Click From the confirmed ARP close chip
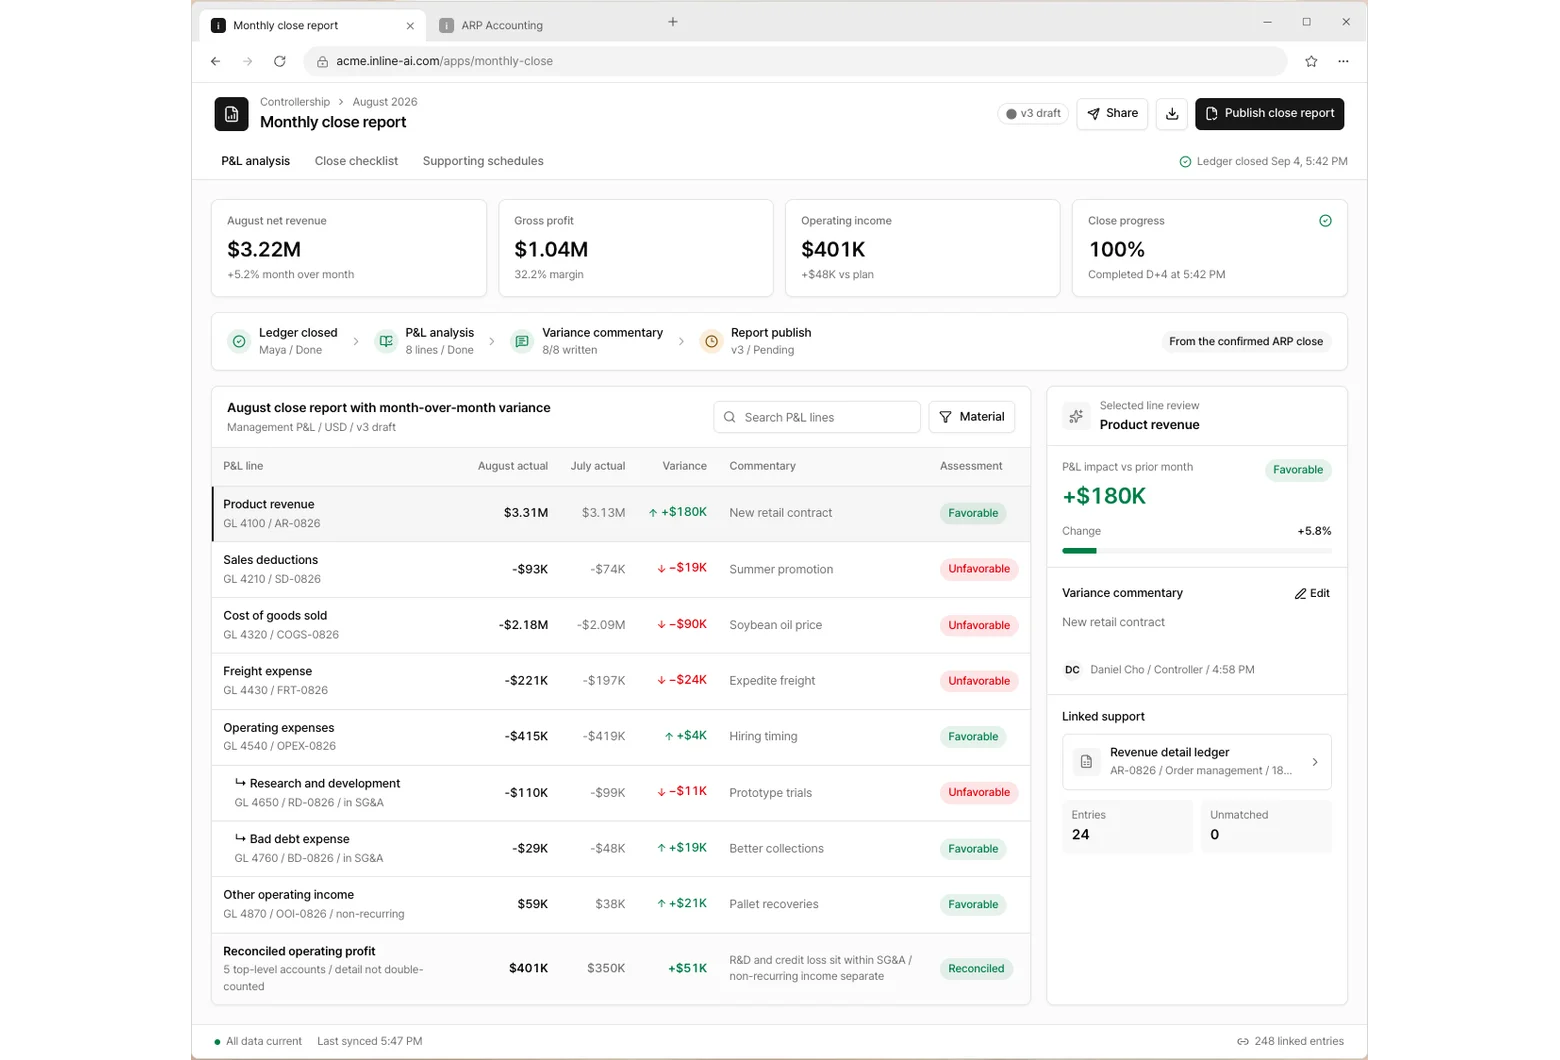The image size is (1560, 1060). [1245, 342]
